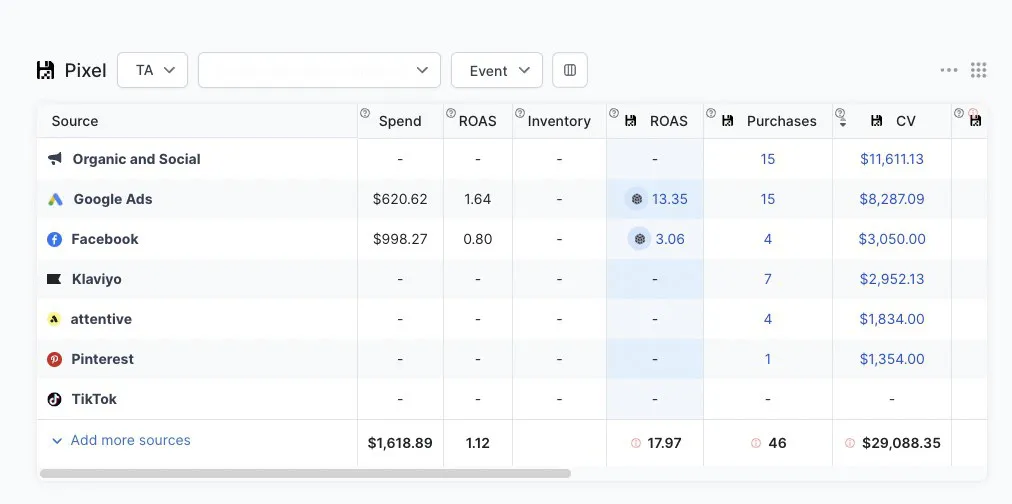Click the Pinterest logo icon
The image size is (1012, 504).
54,359
